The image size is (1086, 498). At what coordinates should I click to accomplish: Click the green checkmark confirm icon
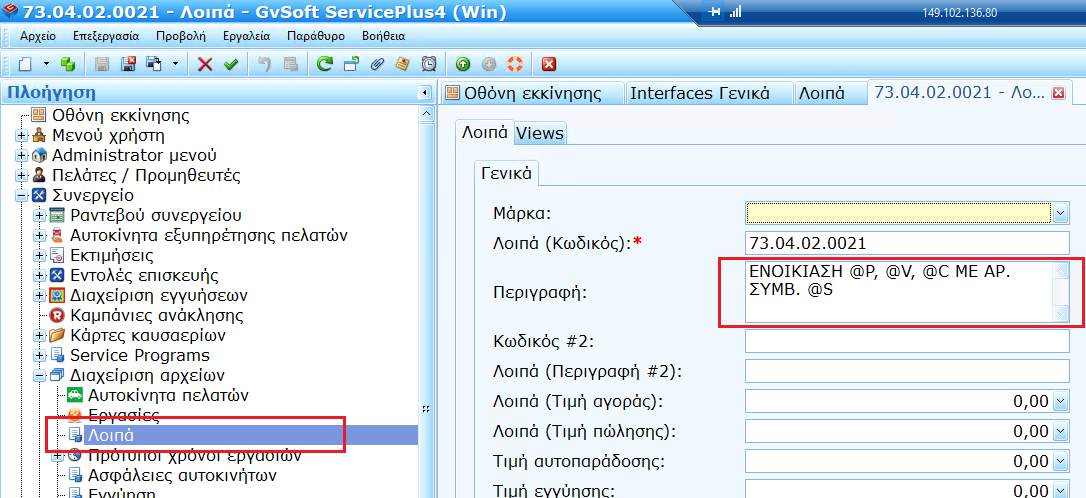[x=231, y=64]
